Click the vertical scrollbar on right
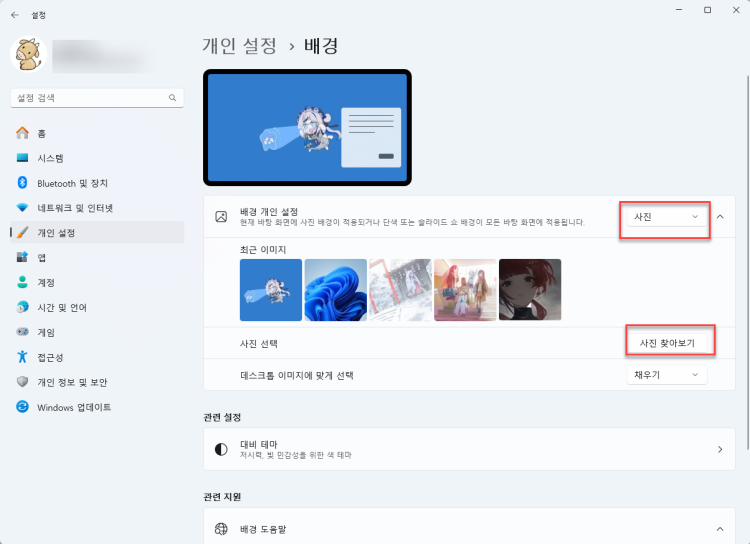Screen dimensions: 750x544 748,262
